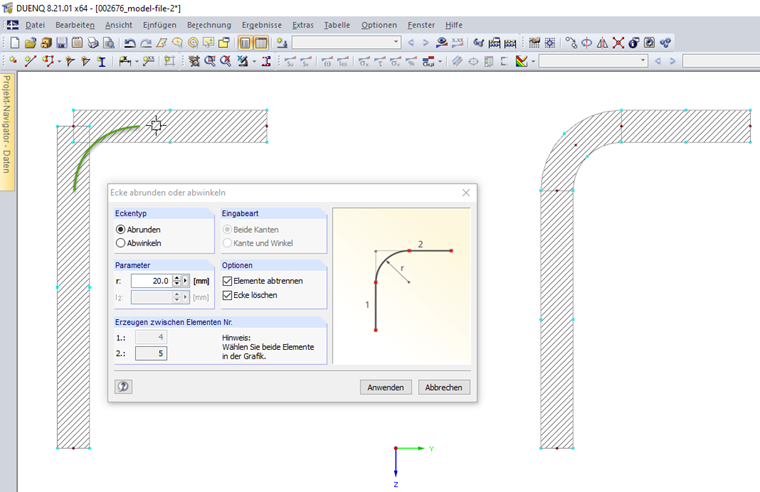
Task: Select the I-section profile tool
Action: tap(101, 61)
